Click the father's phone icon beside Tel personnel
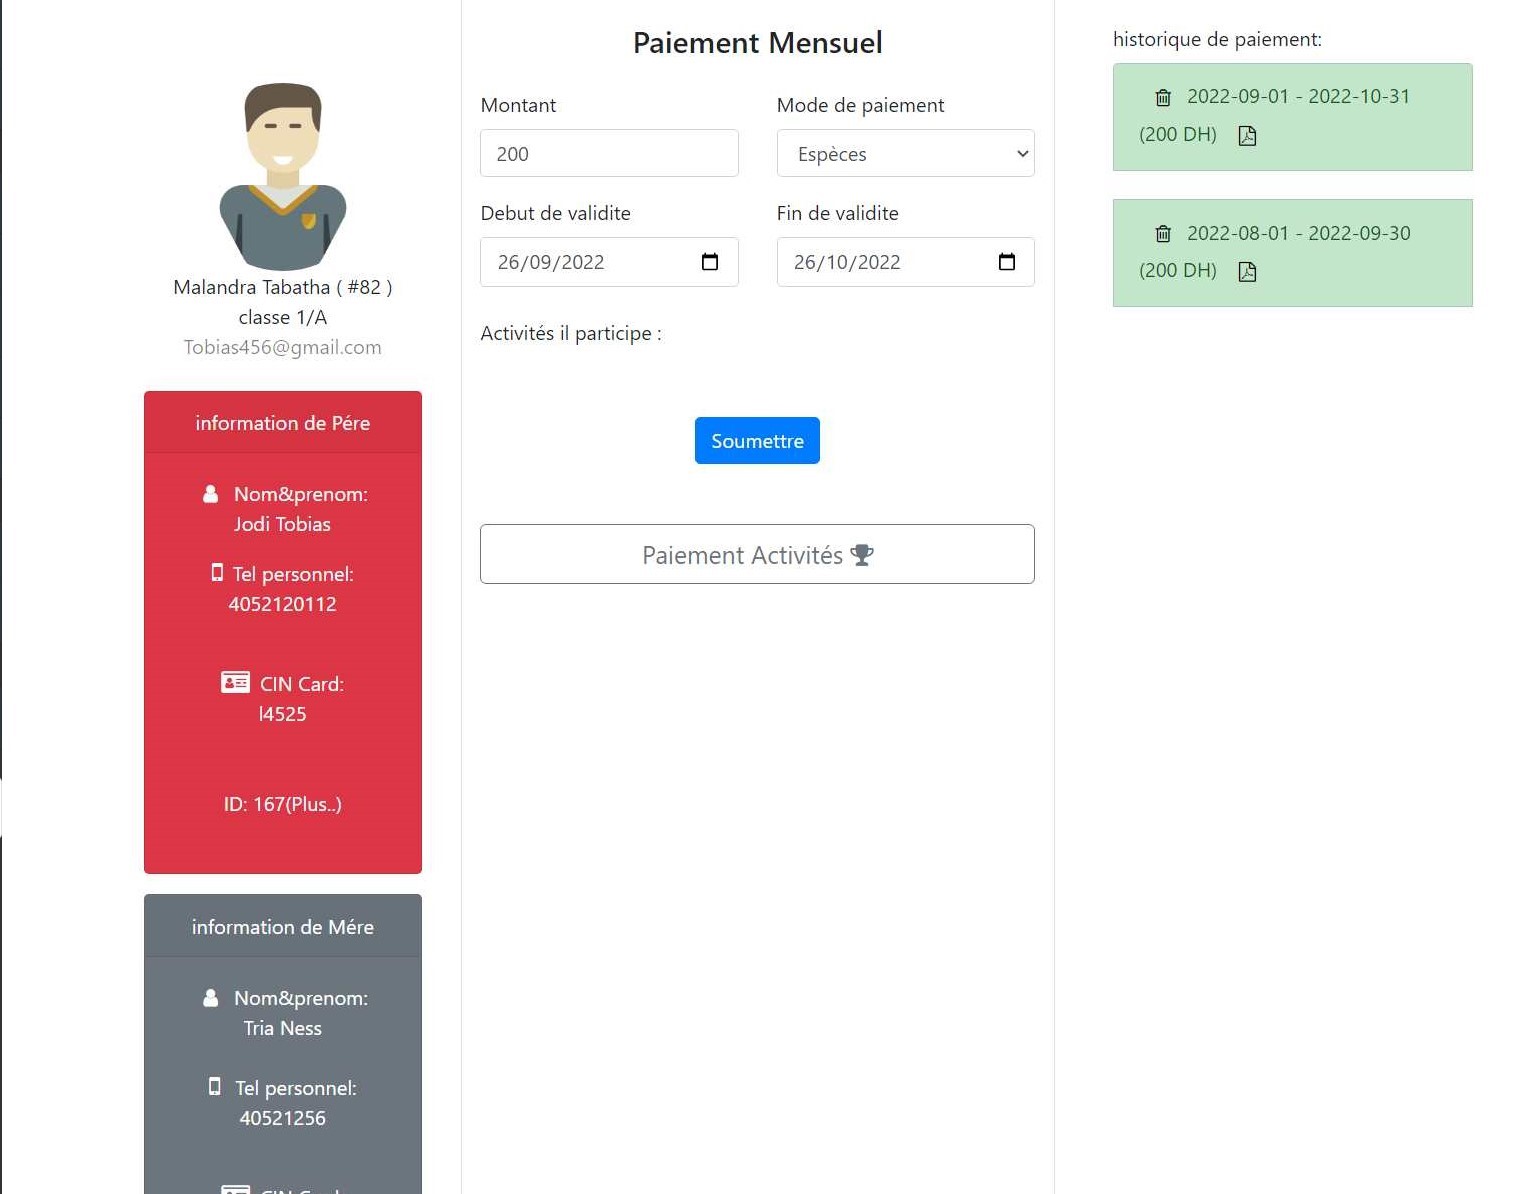This screenshot has height=1194, width=1539. click(x=217, y=573)
